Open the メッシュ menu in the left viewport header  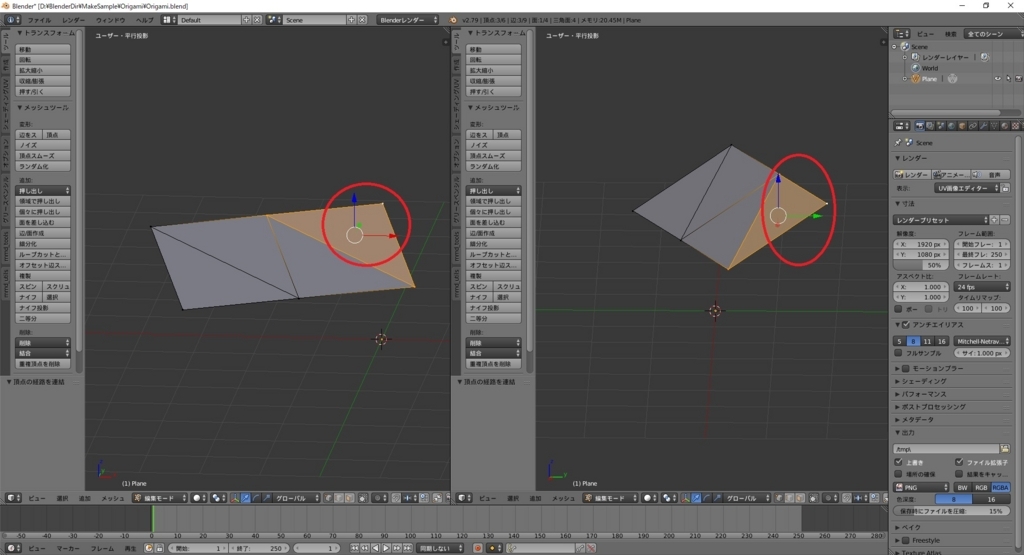click(112, 498)
